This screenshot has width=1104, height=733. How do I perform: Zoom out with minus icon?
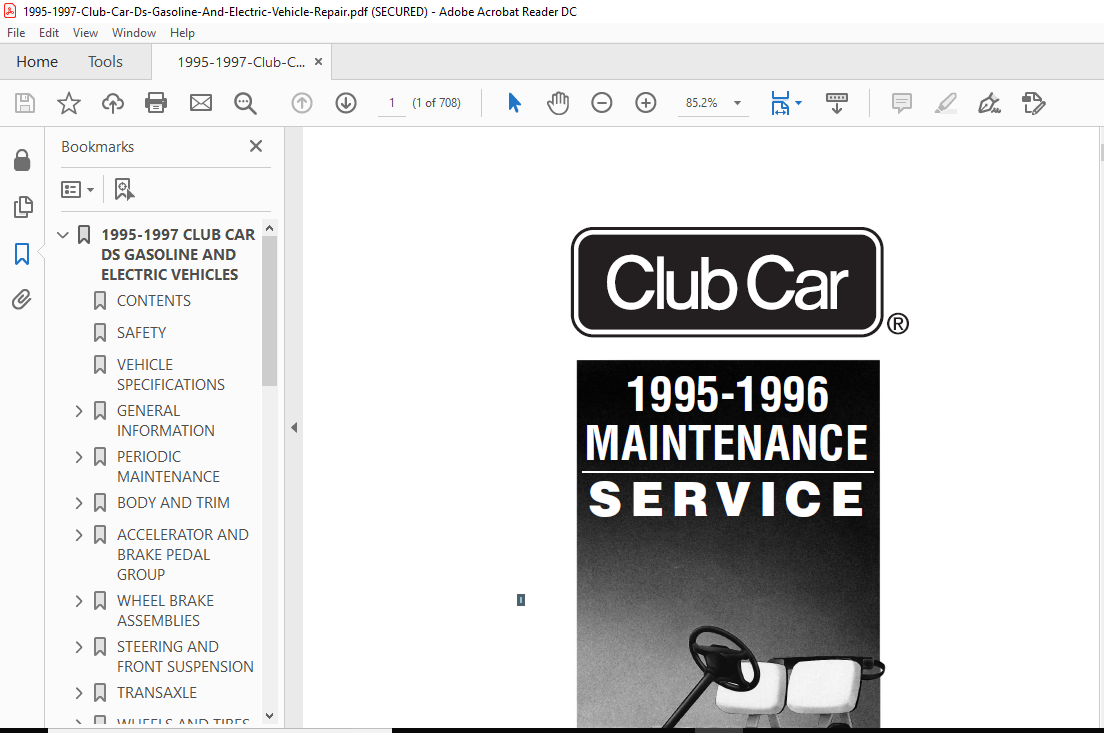[601, 103]
